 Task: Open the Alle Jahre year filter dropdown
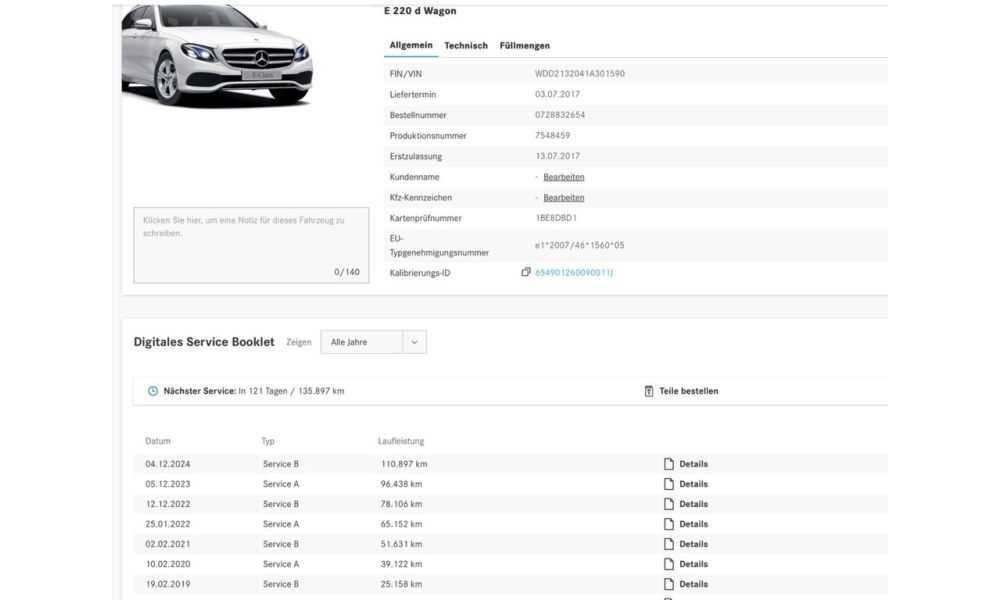(373, 342)
